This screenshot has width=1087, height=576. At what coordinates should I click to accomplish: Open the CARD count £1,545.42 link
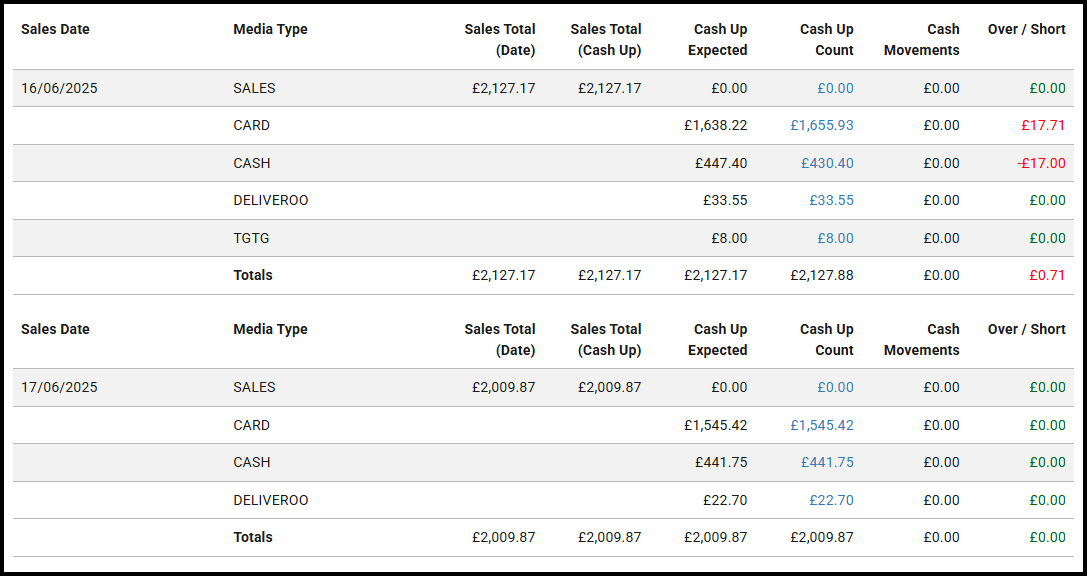[x=822, y=425]
